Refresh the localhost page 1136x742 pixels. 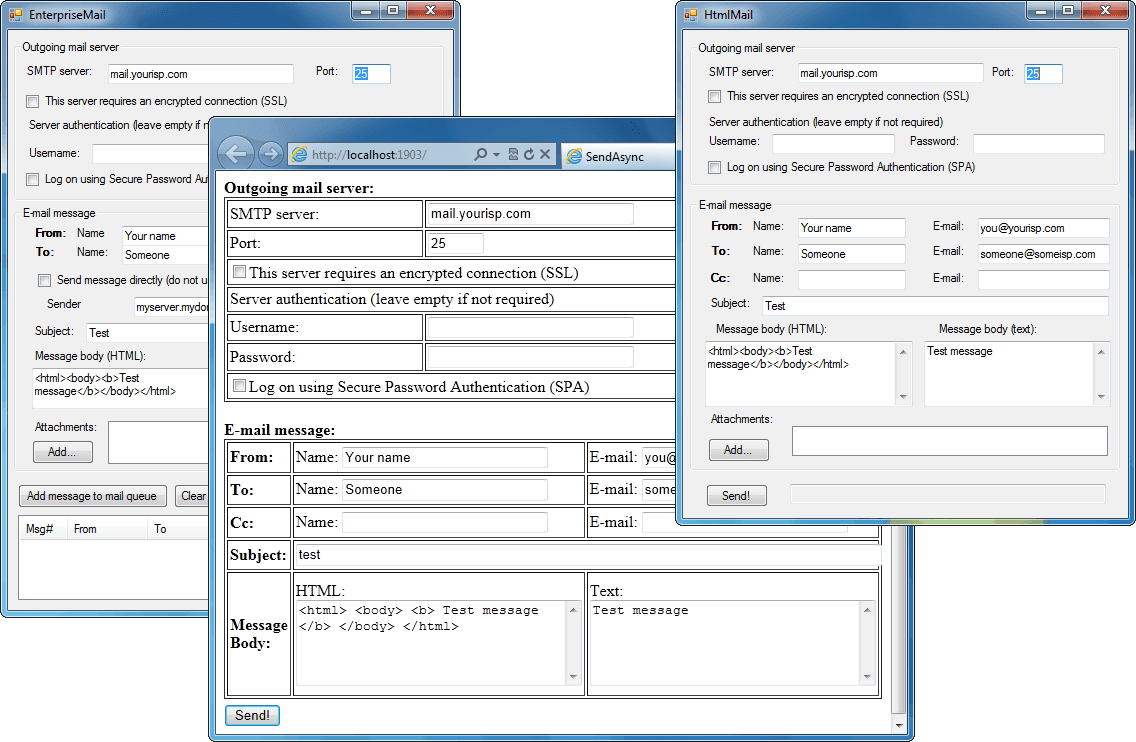tap(529, 154)
